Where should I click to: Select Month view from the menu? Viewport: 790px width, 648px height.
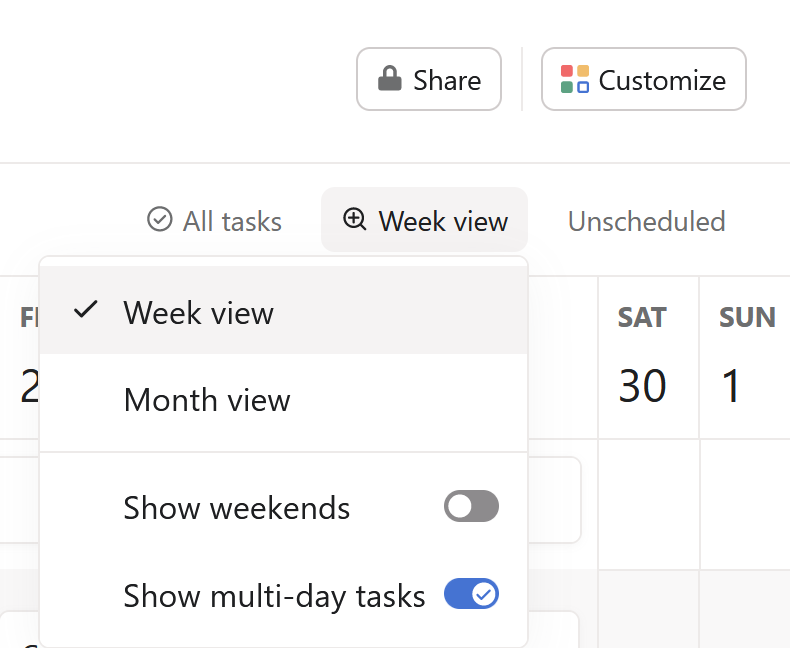coord(207,400)
